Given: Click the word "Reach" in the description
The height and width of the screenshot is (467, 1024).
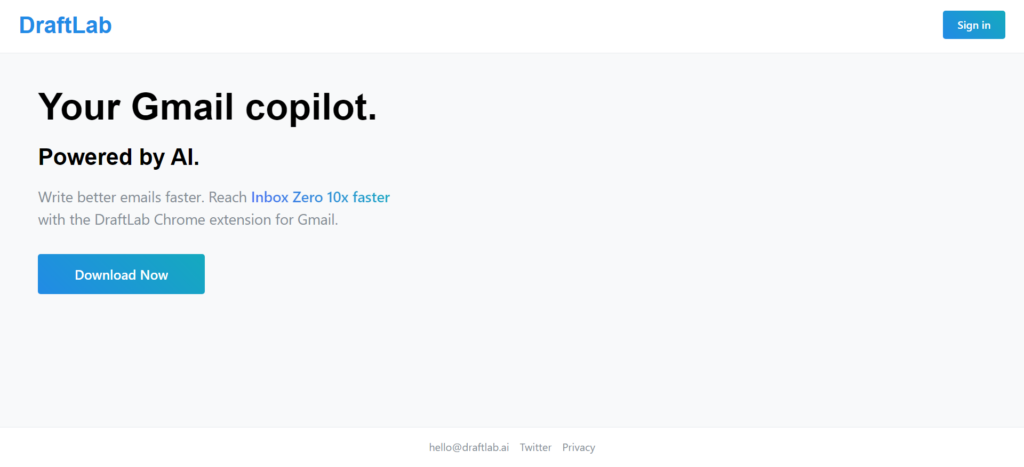Looking at the screenshot, I should 227,197.
